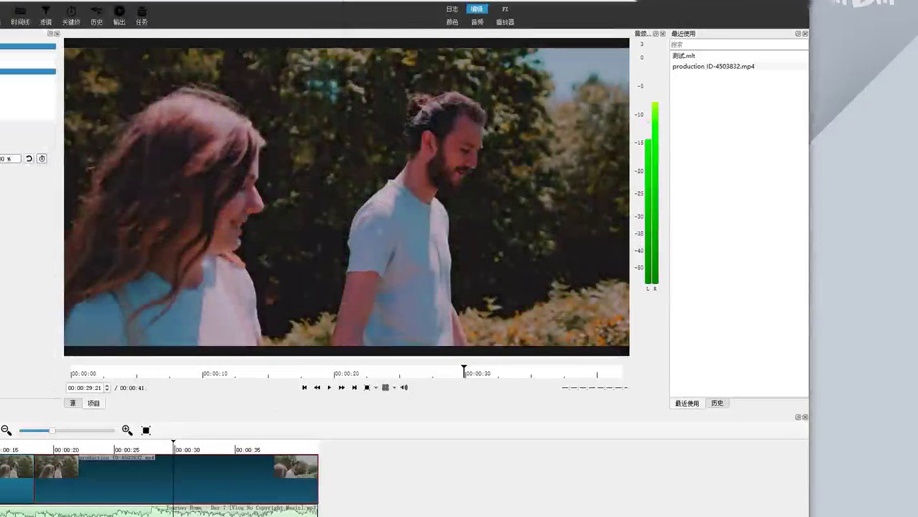This screenshot has height=517, width=918.
Task: Open the History (历史) toolbar icon
Action: (x=97, y=15)
